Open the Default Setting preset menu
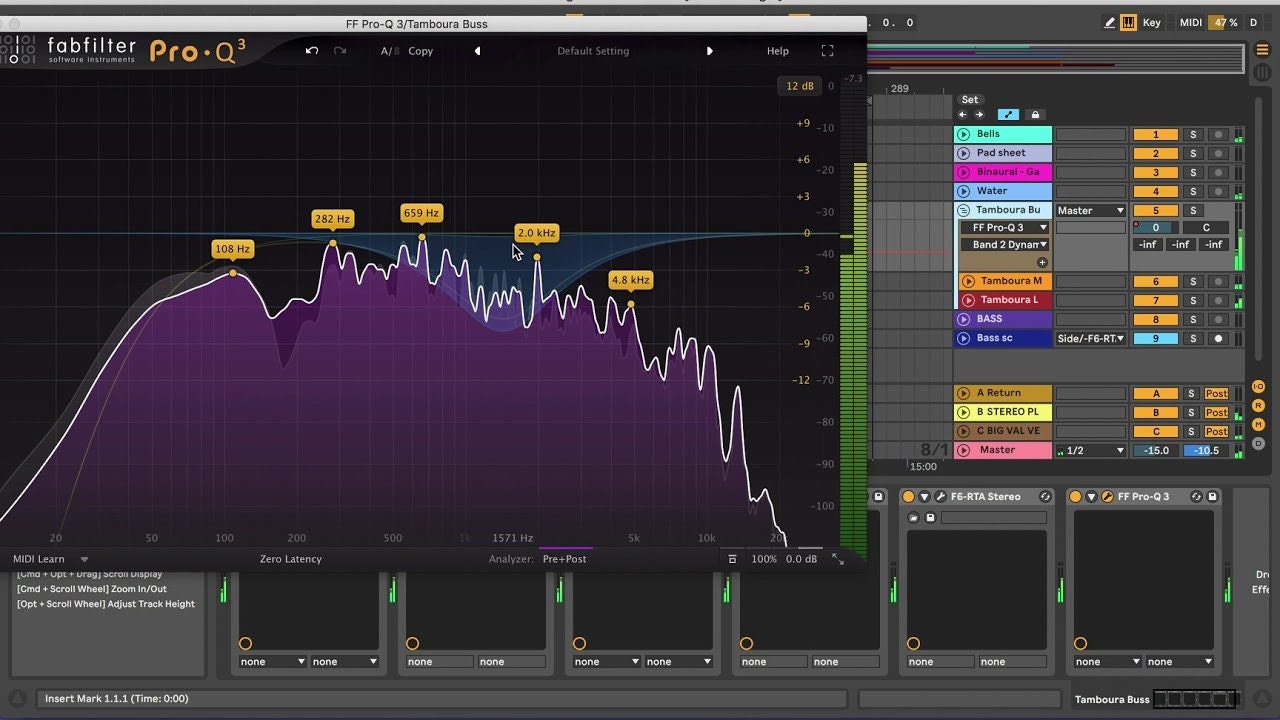Image resolution: width=1280 pixels, height=720 pixels. [x=593, y=51]
